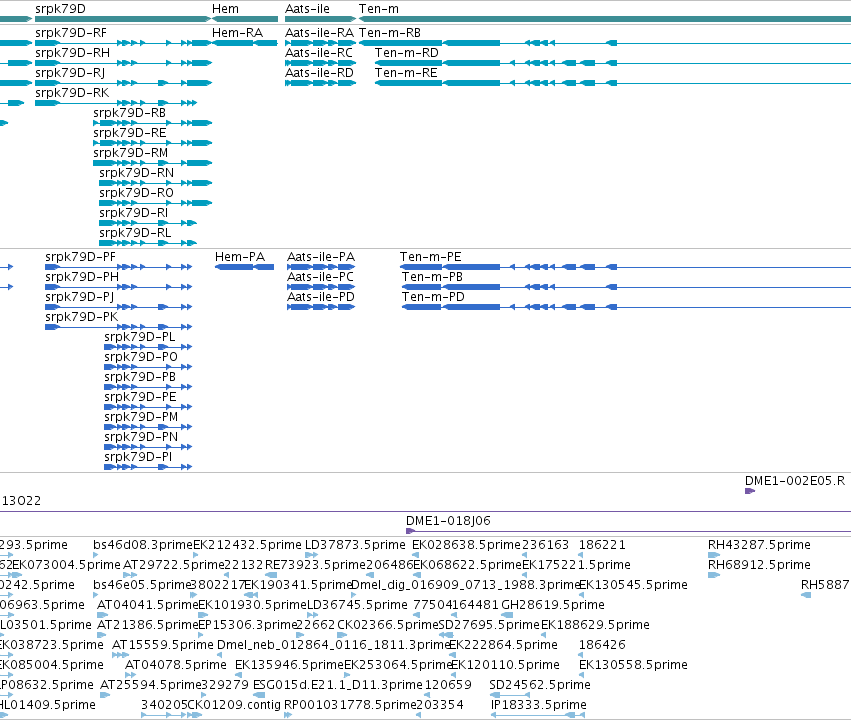
Task: Click the DME1-002E05.R feature label
Action: 795,481
